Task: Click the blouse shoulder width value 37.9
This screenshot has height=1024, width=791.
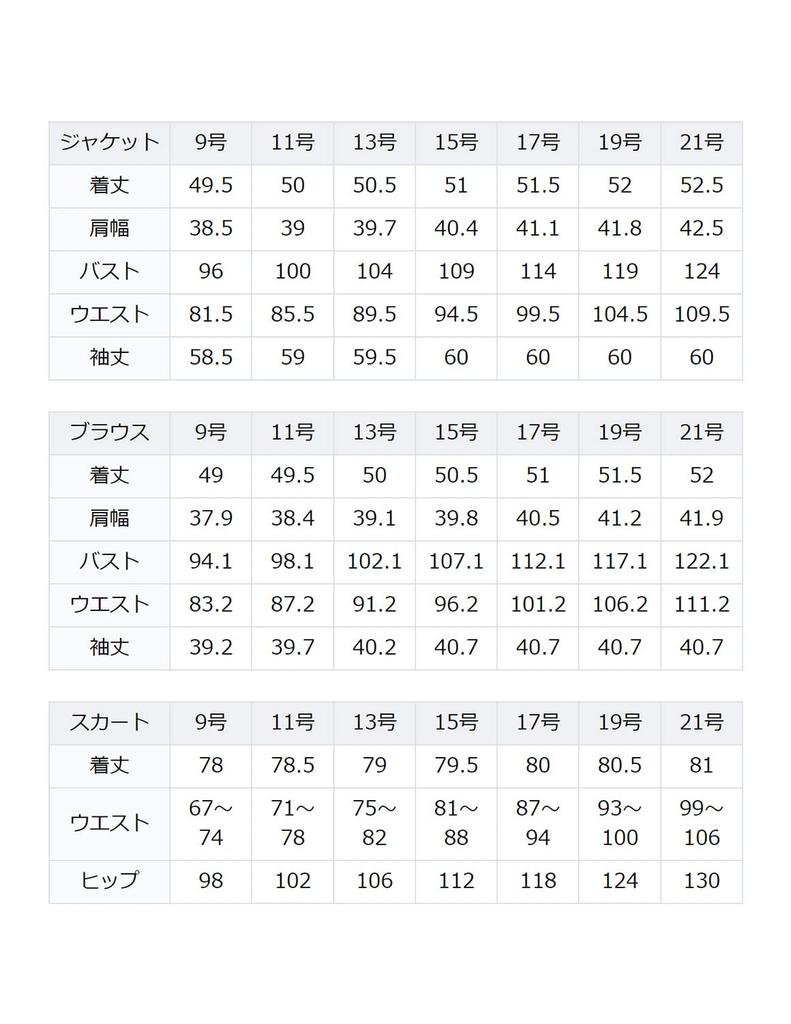Action: (211, 518)
